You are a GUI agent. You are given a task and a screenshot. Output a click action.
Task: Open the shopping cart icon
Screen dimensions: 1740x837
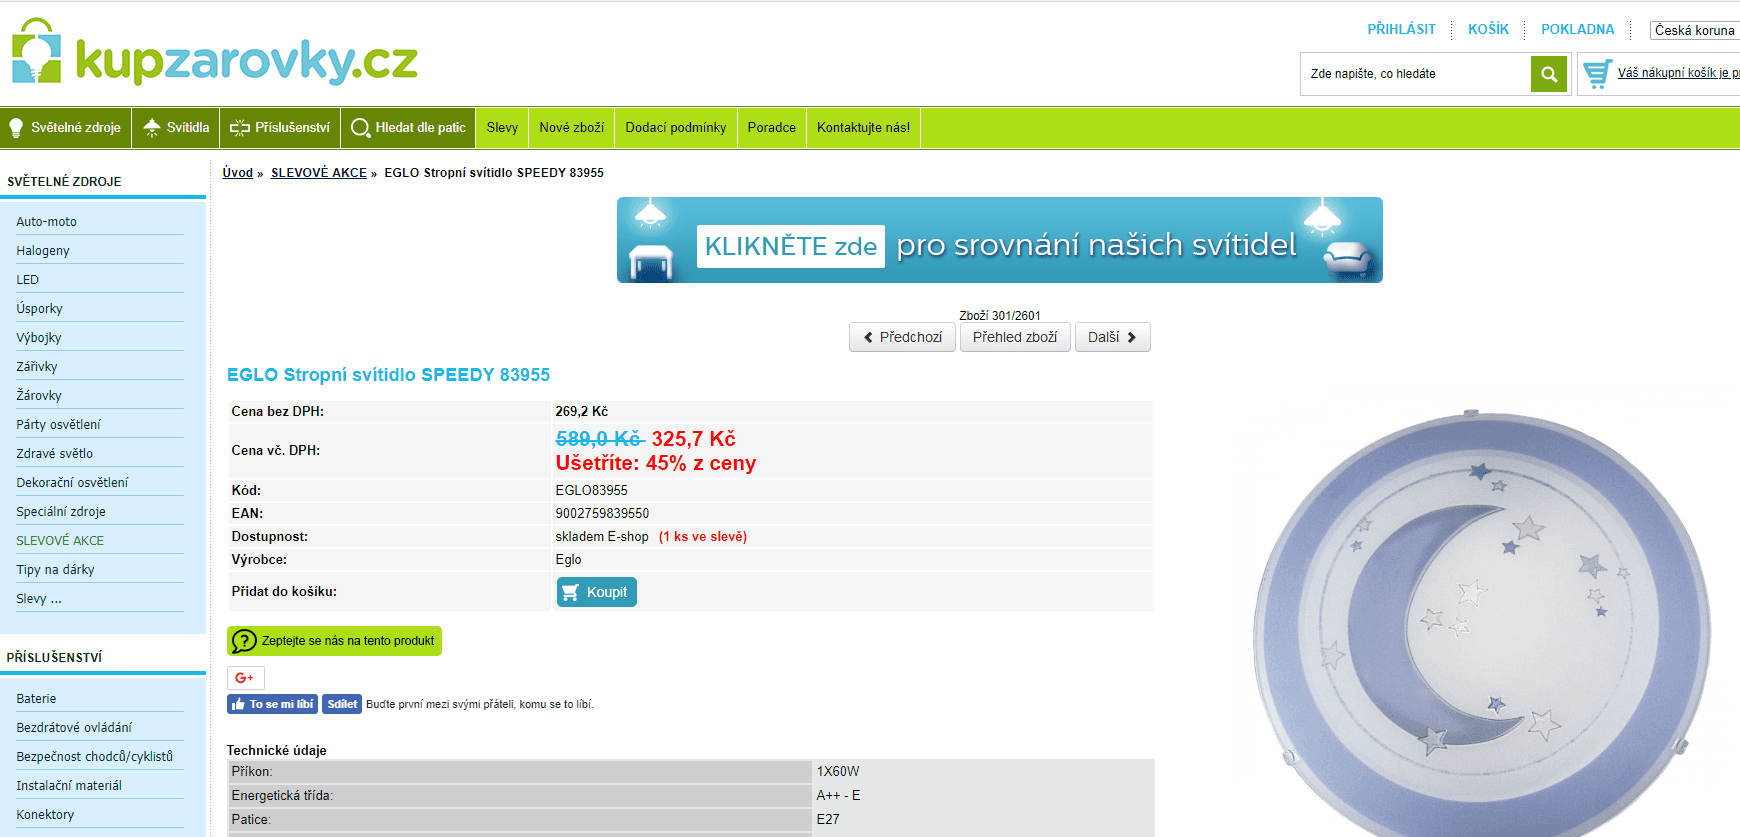(x=1597, y=74)
